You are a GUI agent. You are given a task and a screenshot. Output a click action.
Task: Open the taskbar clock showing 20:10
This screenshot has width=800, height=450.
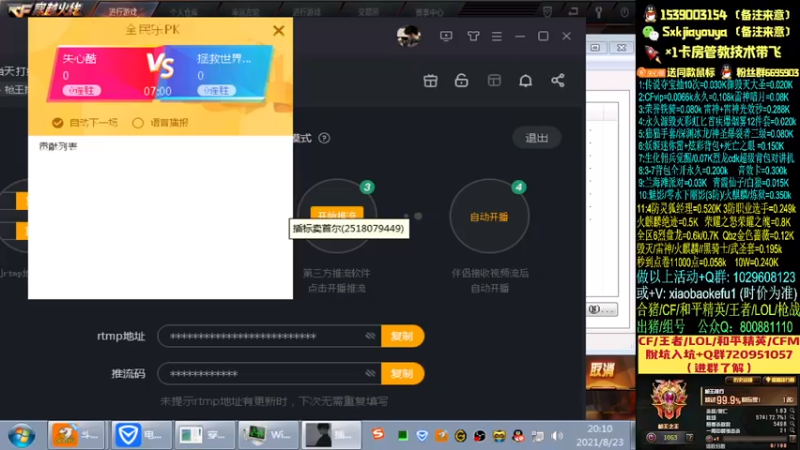[600, 435]
